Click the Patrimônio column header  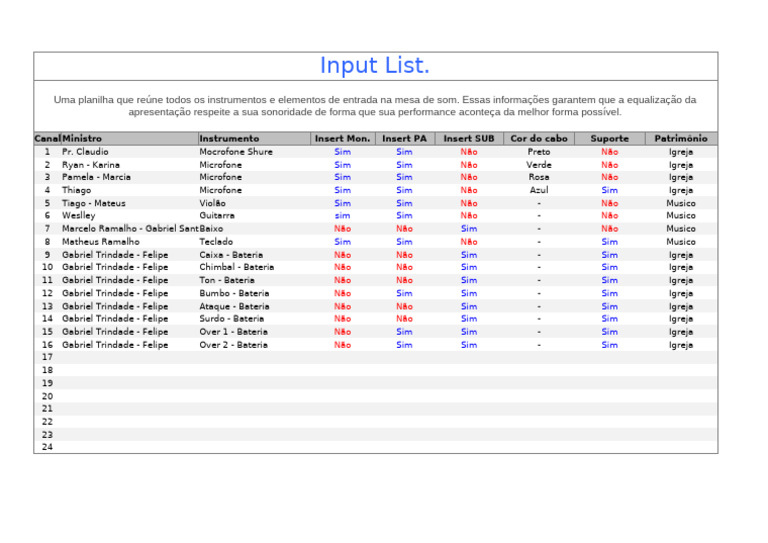(680, 139)
